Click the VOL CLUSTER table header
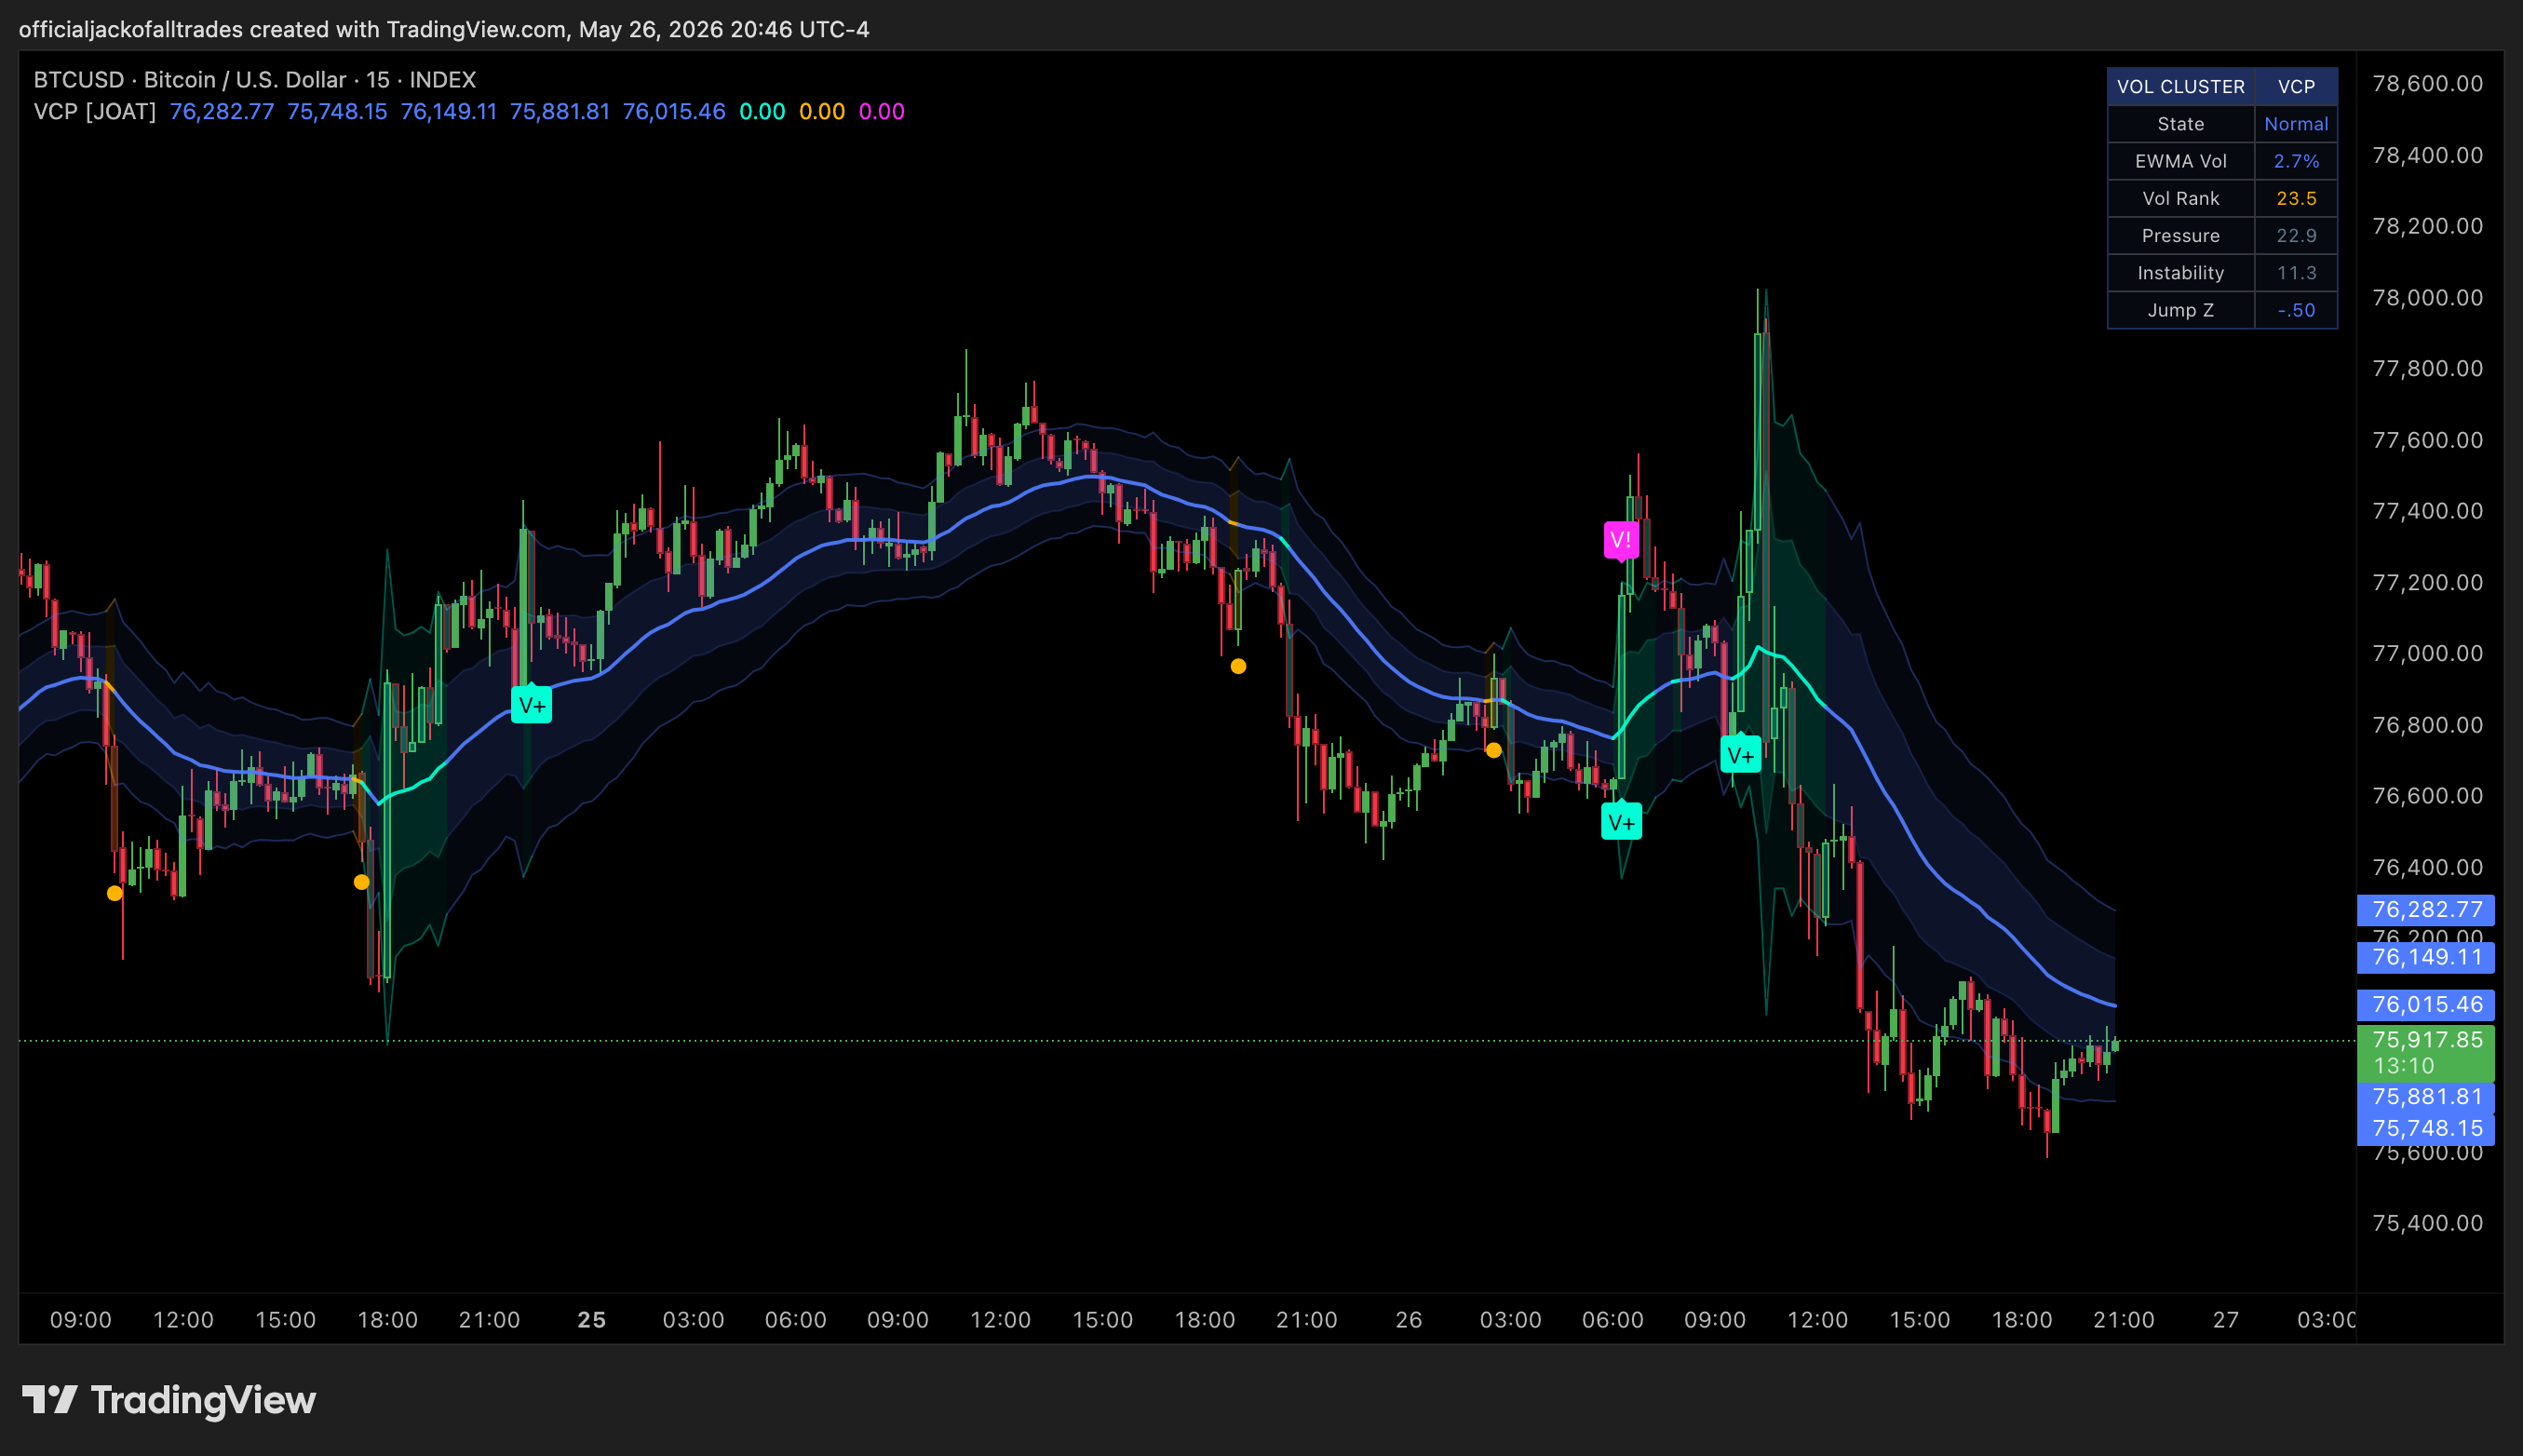 2181,86
